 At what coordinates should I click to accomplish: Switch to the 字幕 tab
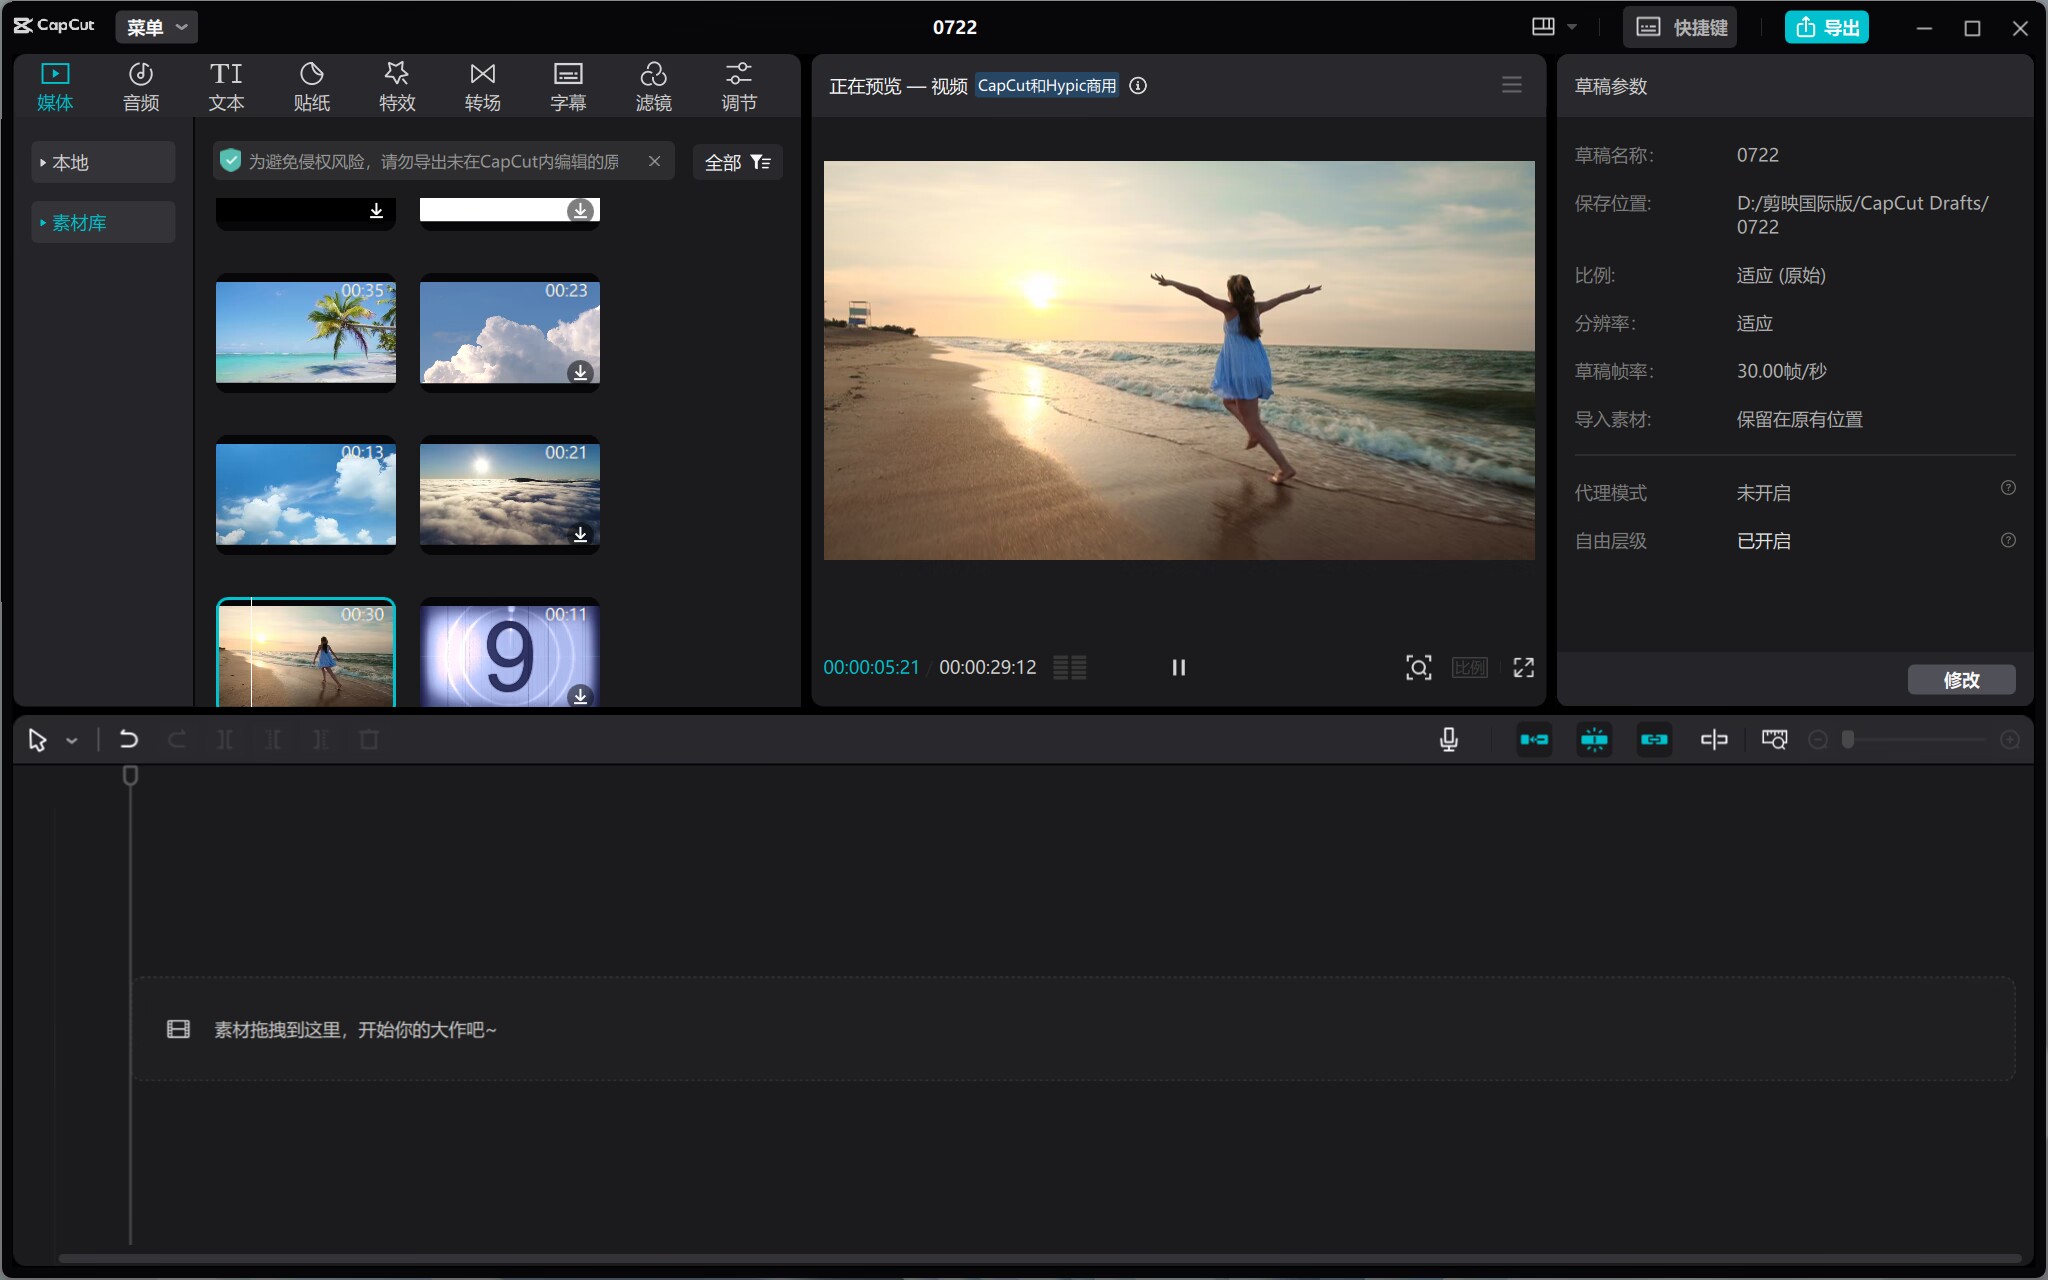pyautogui.click(x=568, y=86)
